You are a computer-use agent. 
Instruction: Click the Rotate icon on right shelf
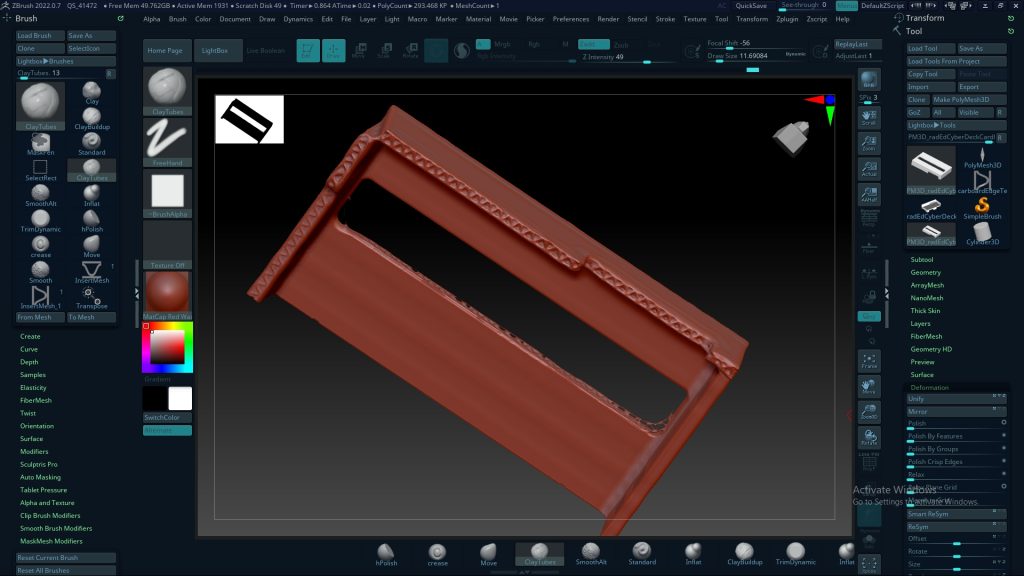869,437
